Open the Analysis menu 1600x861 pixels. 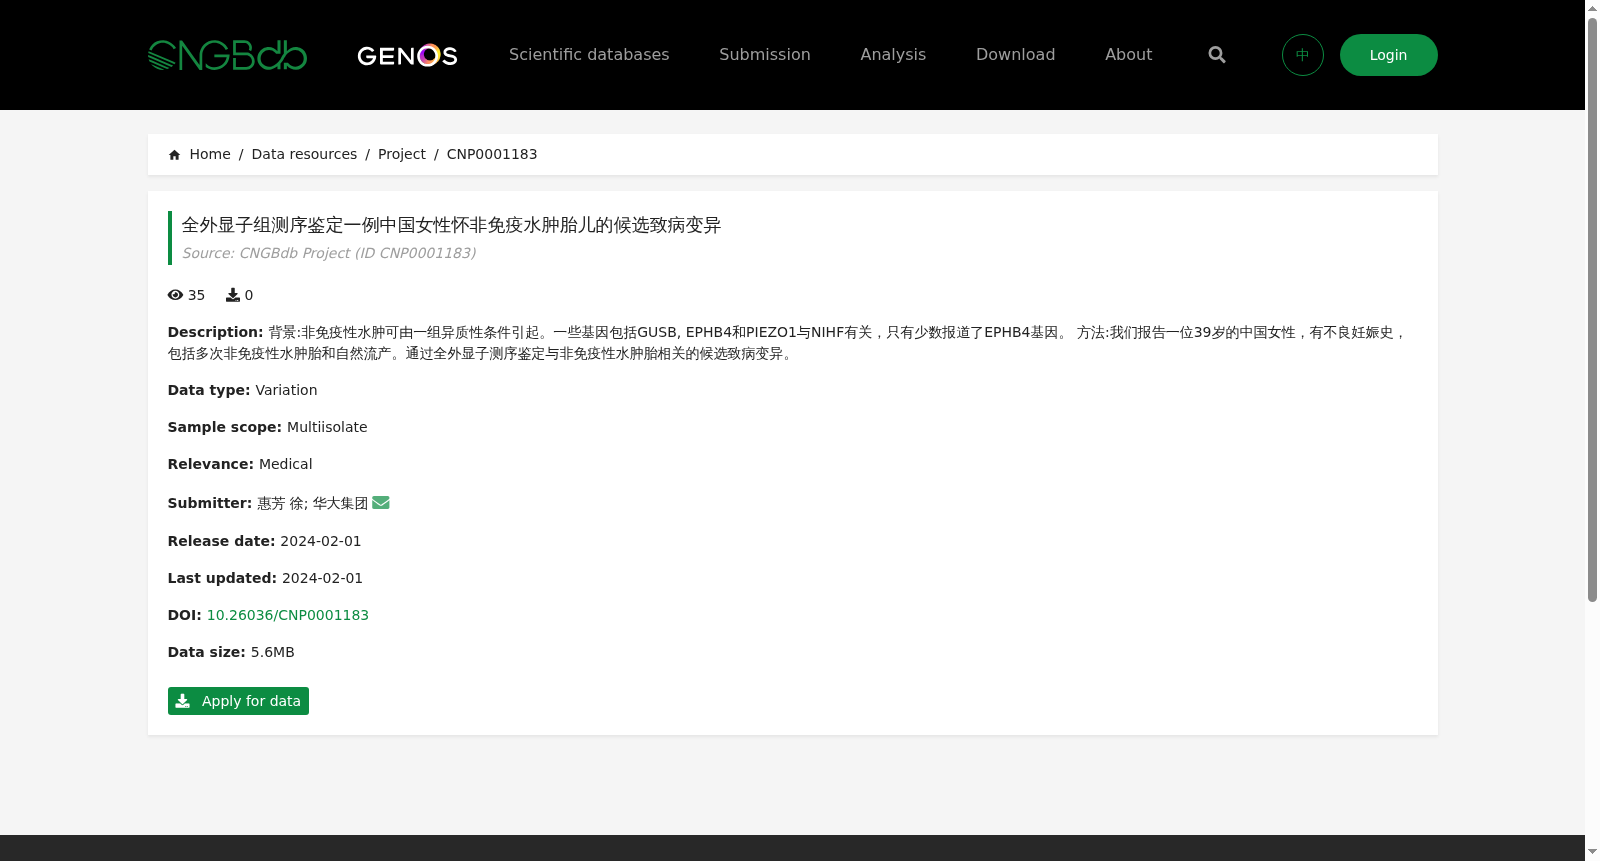pyautogui.click(x=893, y=55)
